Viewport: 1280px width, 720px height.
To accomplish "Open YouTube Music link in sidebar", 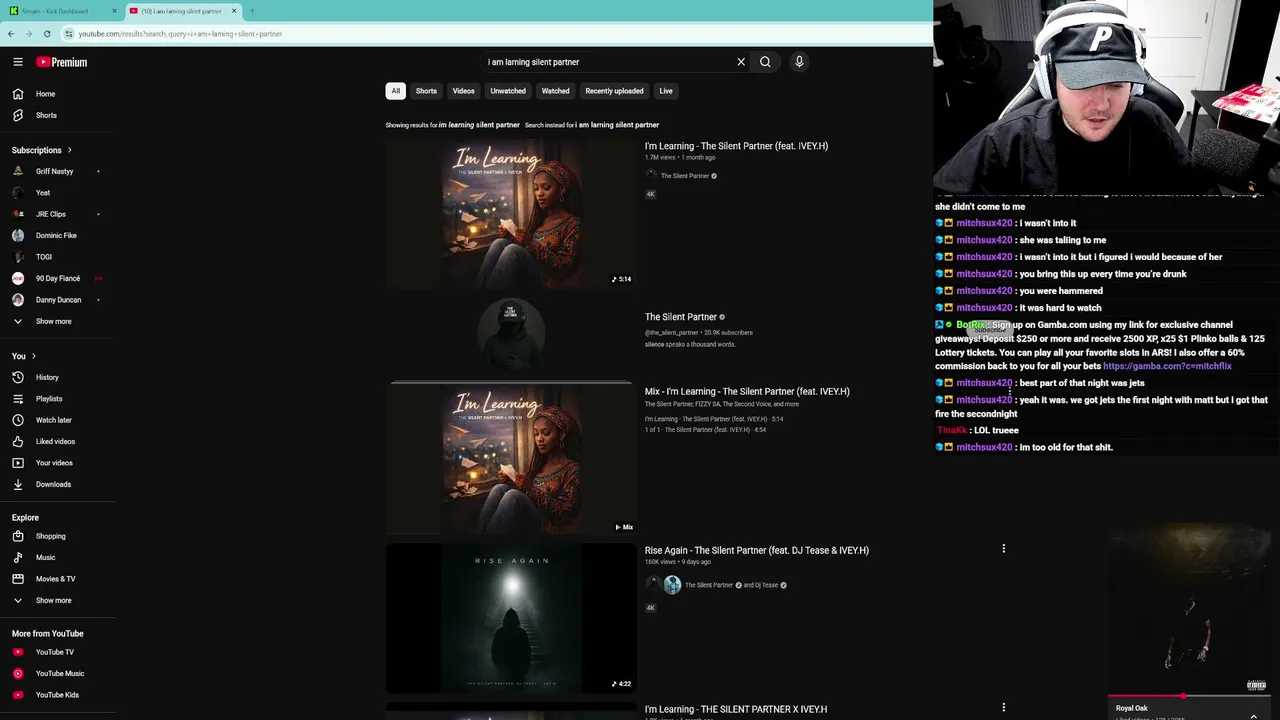I will coord(58,673).
